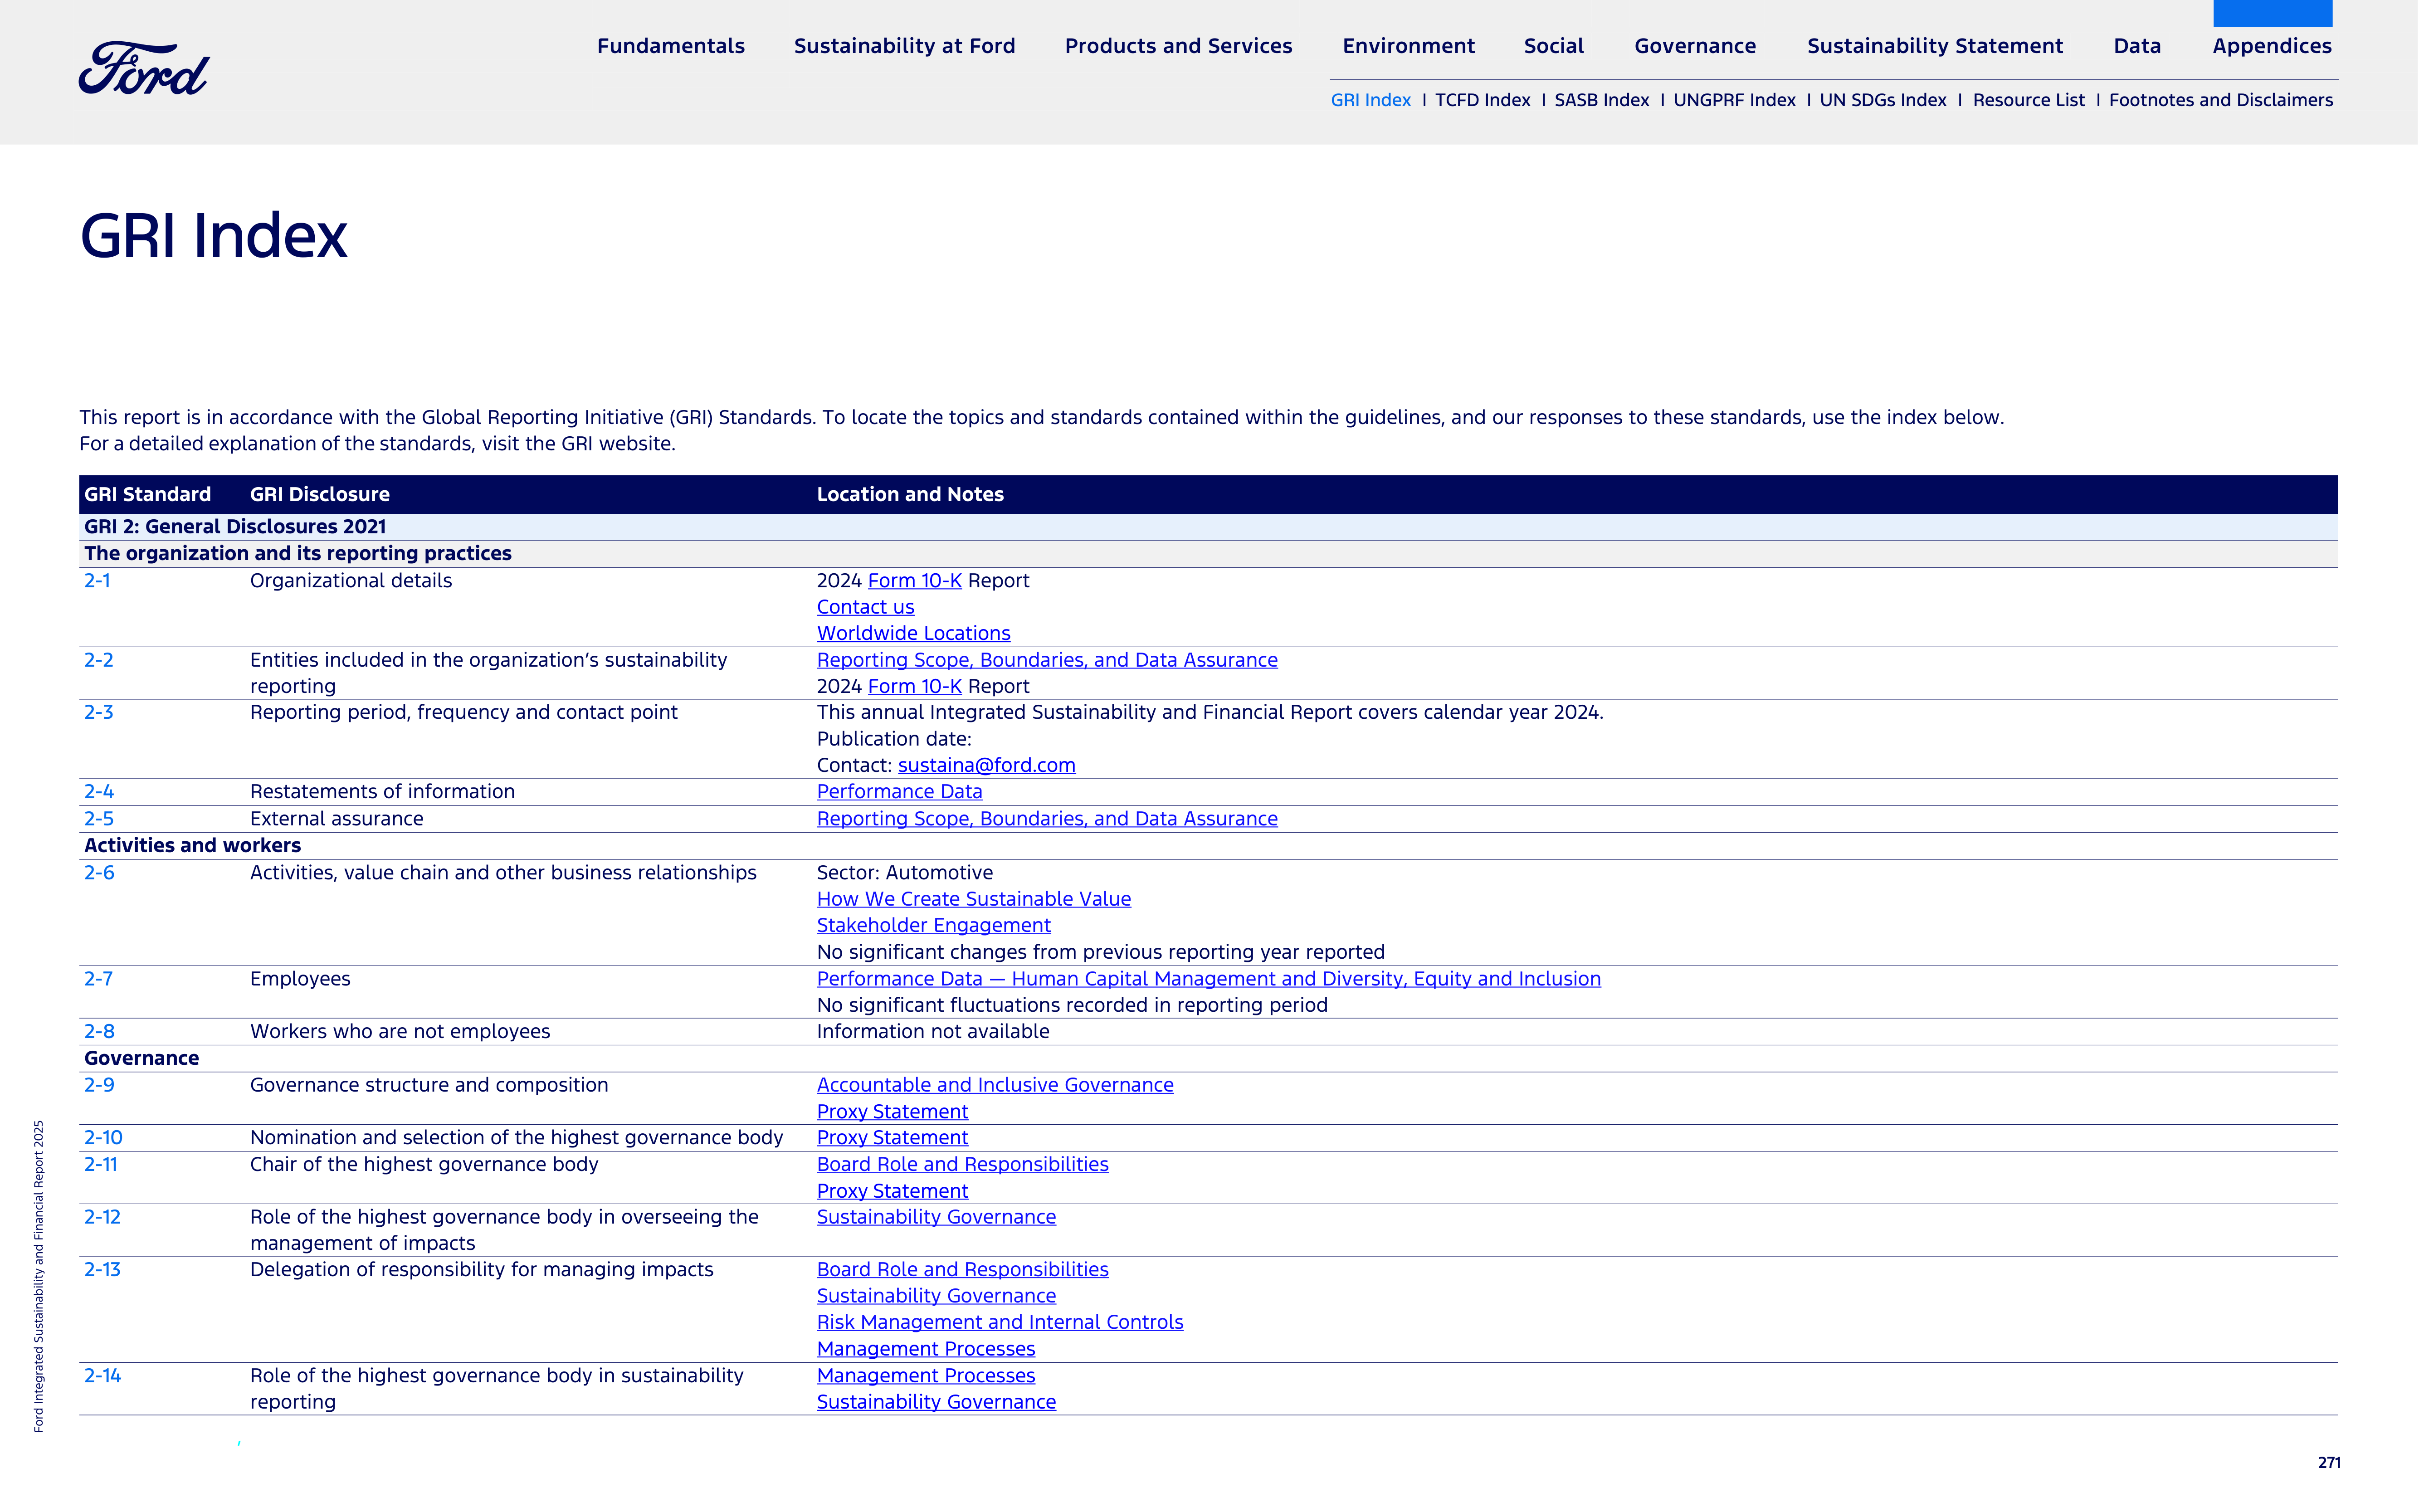The width and height of the screenshot is (2419, 1512).
Task: Click GRI standard 2-1
Action: 97,581
